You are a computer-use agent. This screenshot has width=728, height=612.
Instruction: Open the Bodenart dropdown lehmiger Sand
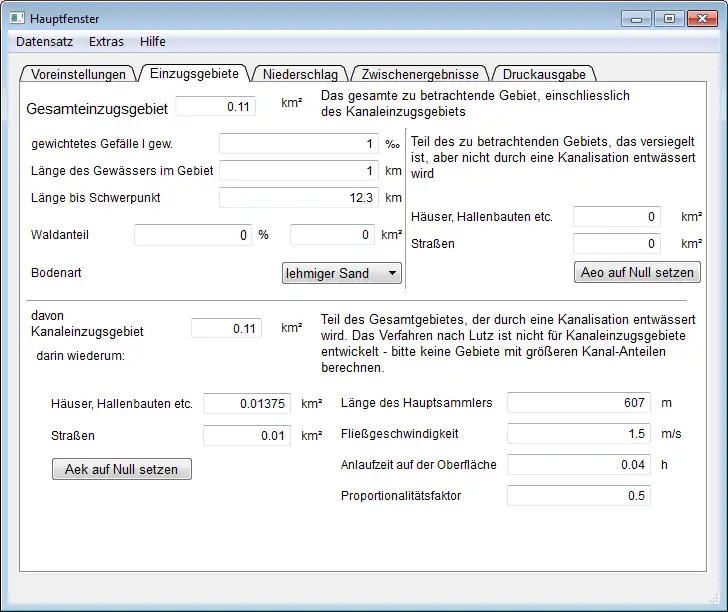point(342,273)
